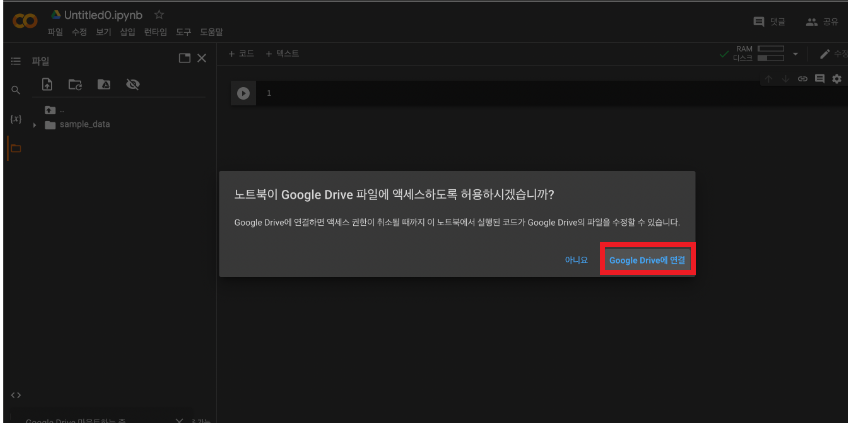Move cell up with the up arrow
This screenshot has width=848, height=423.
(768, 79)
